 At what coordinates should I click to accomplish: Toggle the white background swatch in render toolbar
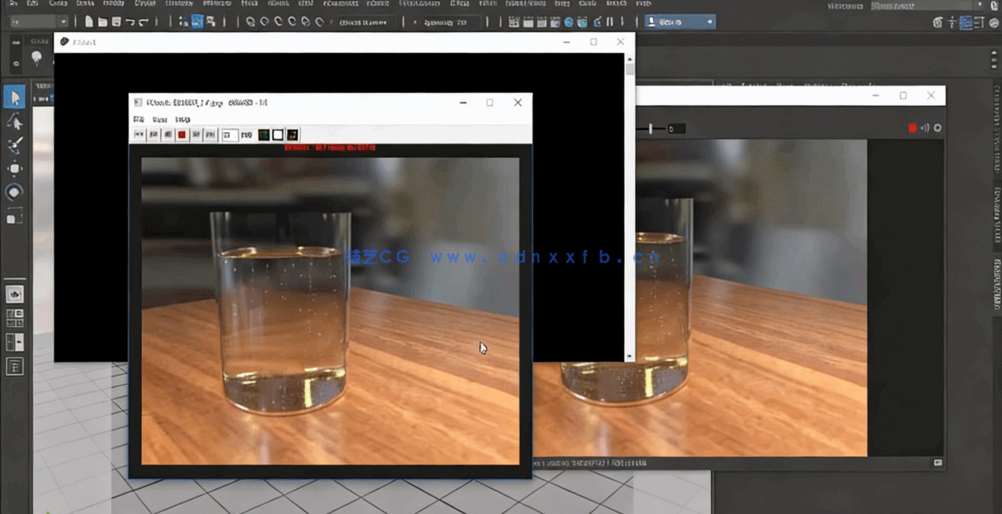point(278,135)
